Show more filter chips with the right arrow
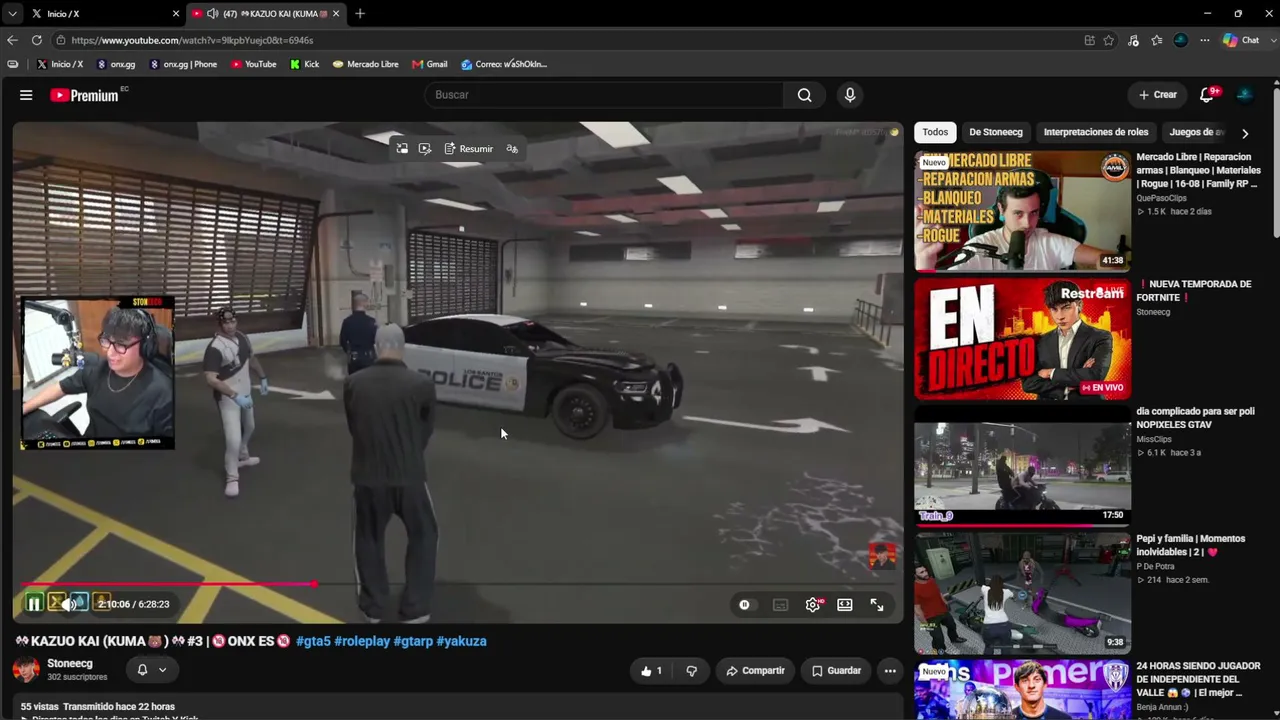 coord(1245,133)
